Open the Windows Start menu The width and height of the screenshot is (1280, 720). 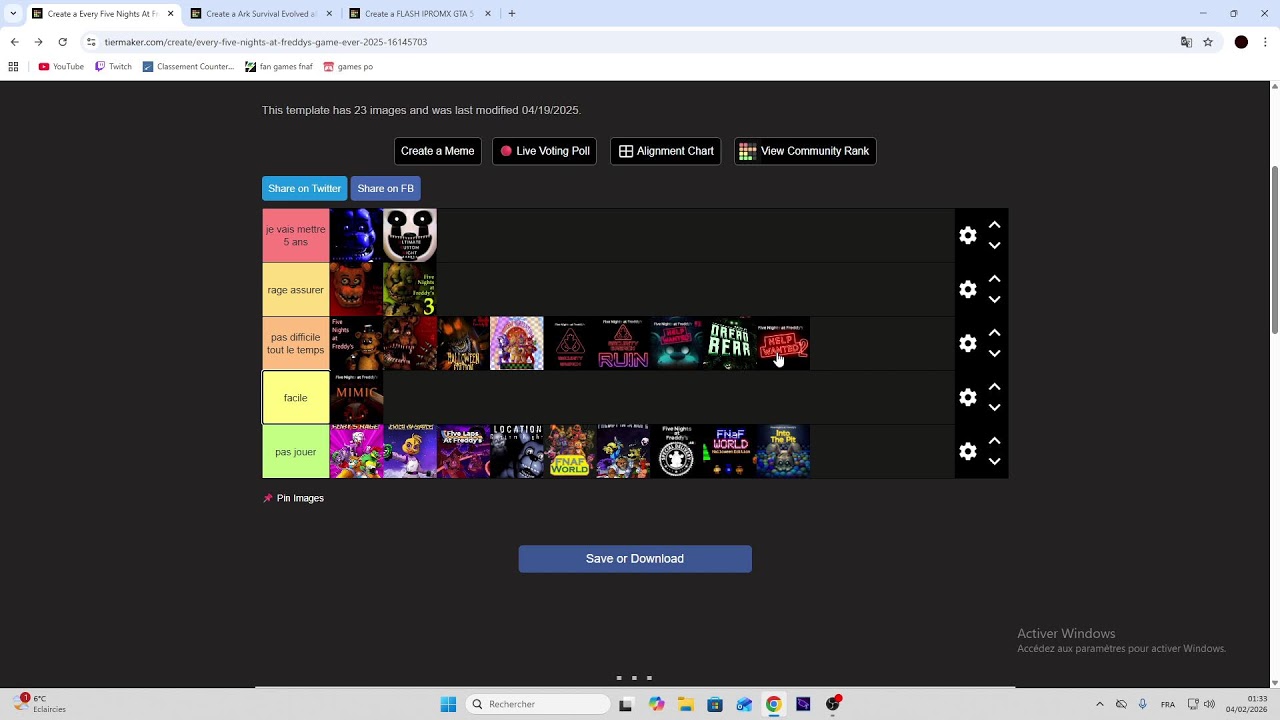tap(448, 704)
